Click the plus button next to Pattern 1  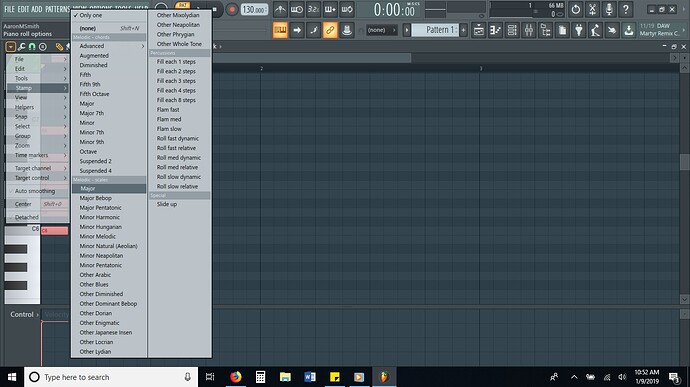click(x=463, y=30)
